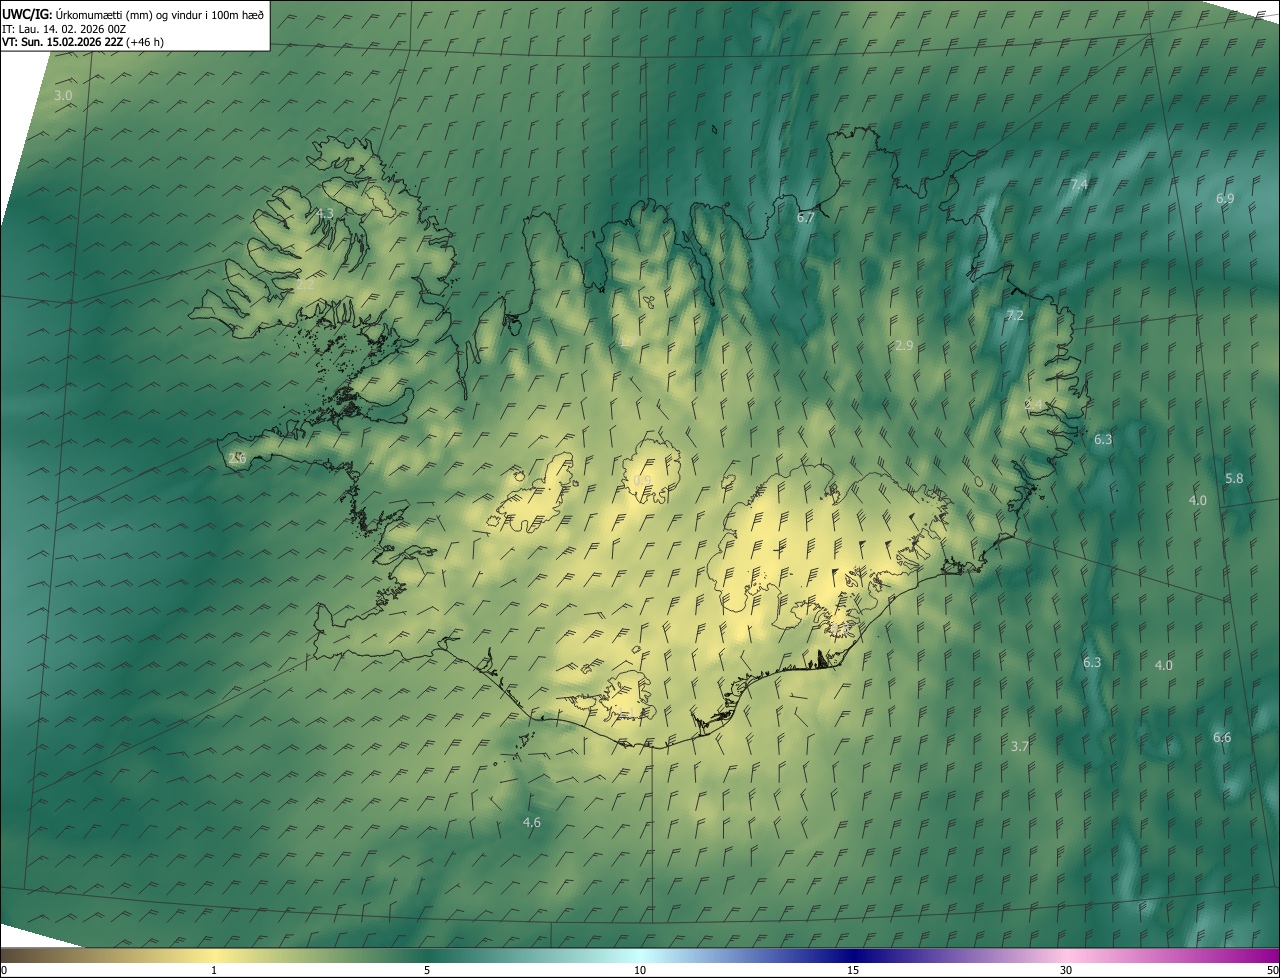Screen dimensions: 1280x978
Task: Click the colorbar tick label 1
Action: (x=214, y=970)
